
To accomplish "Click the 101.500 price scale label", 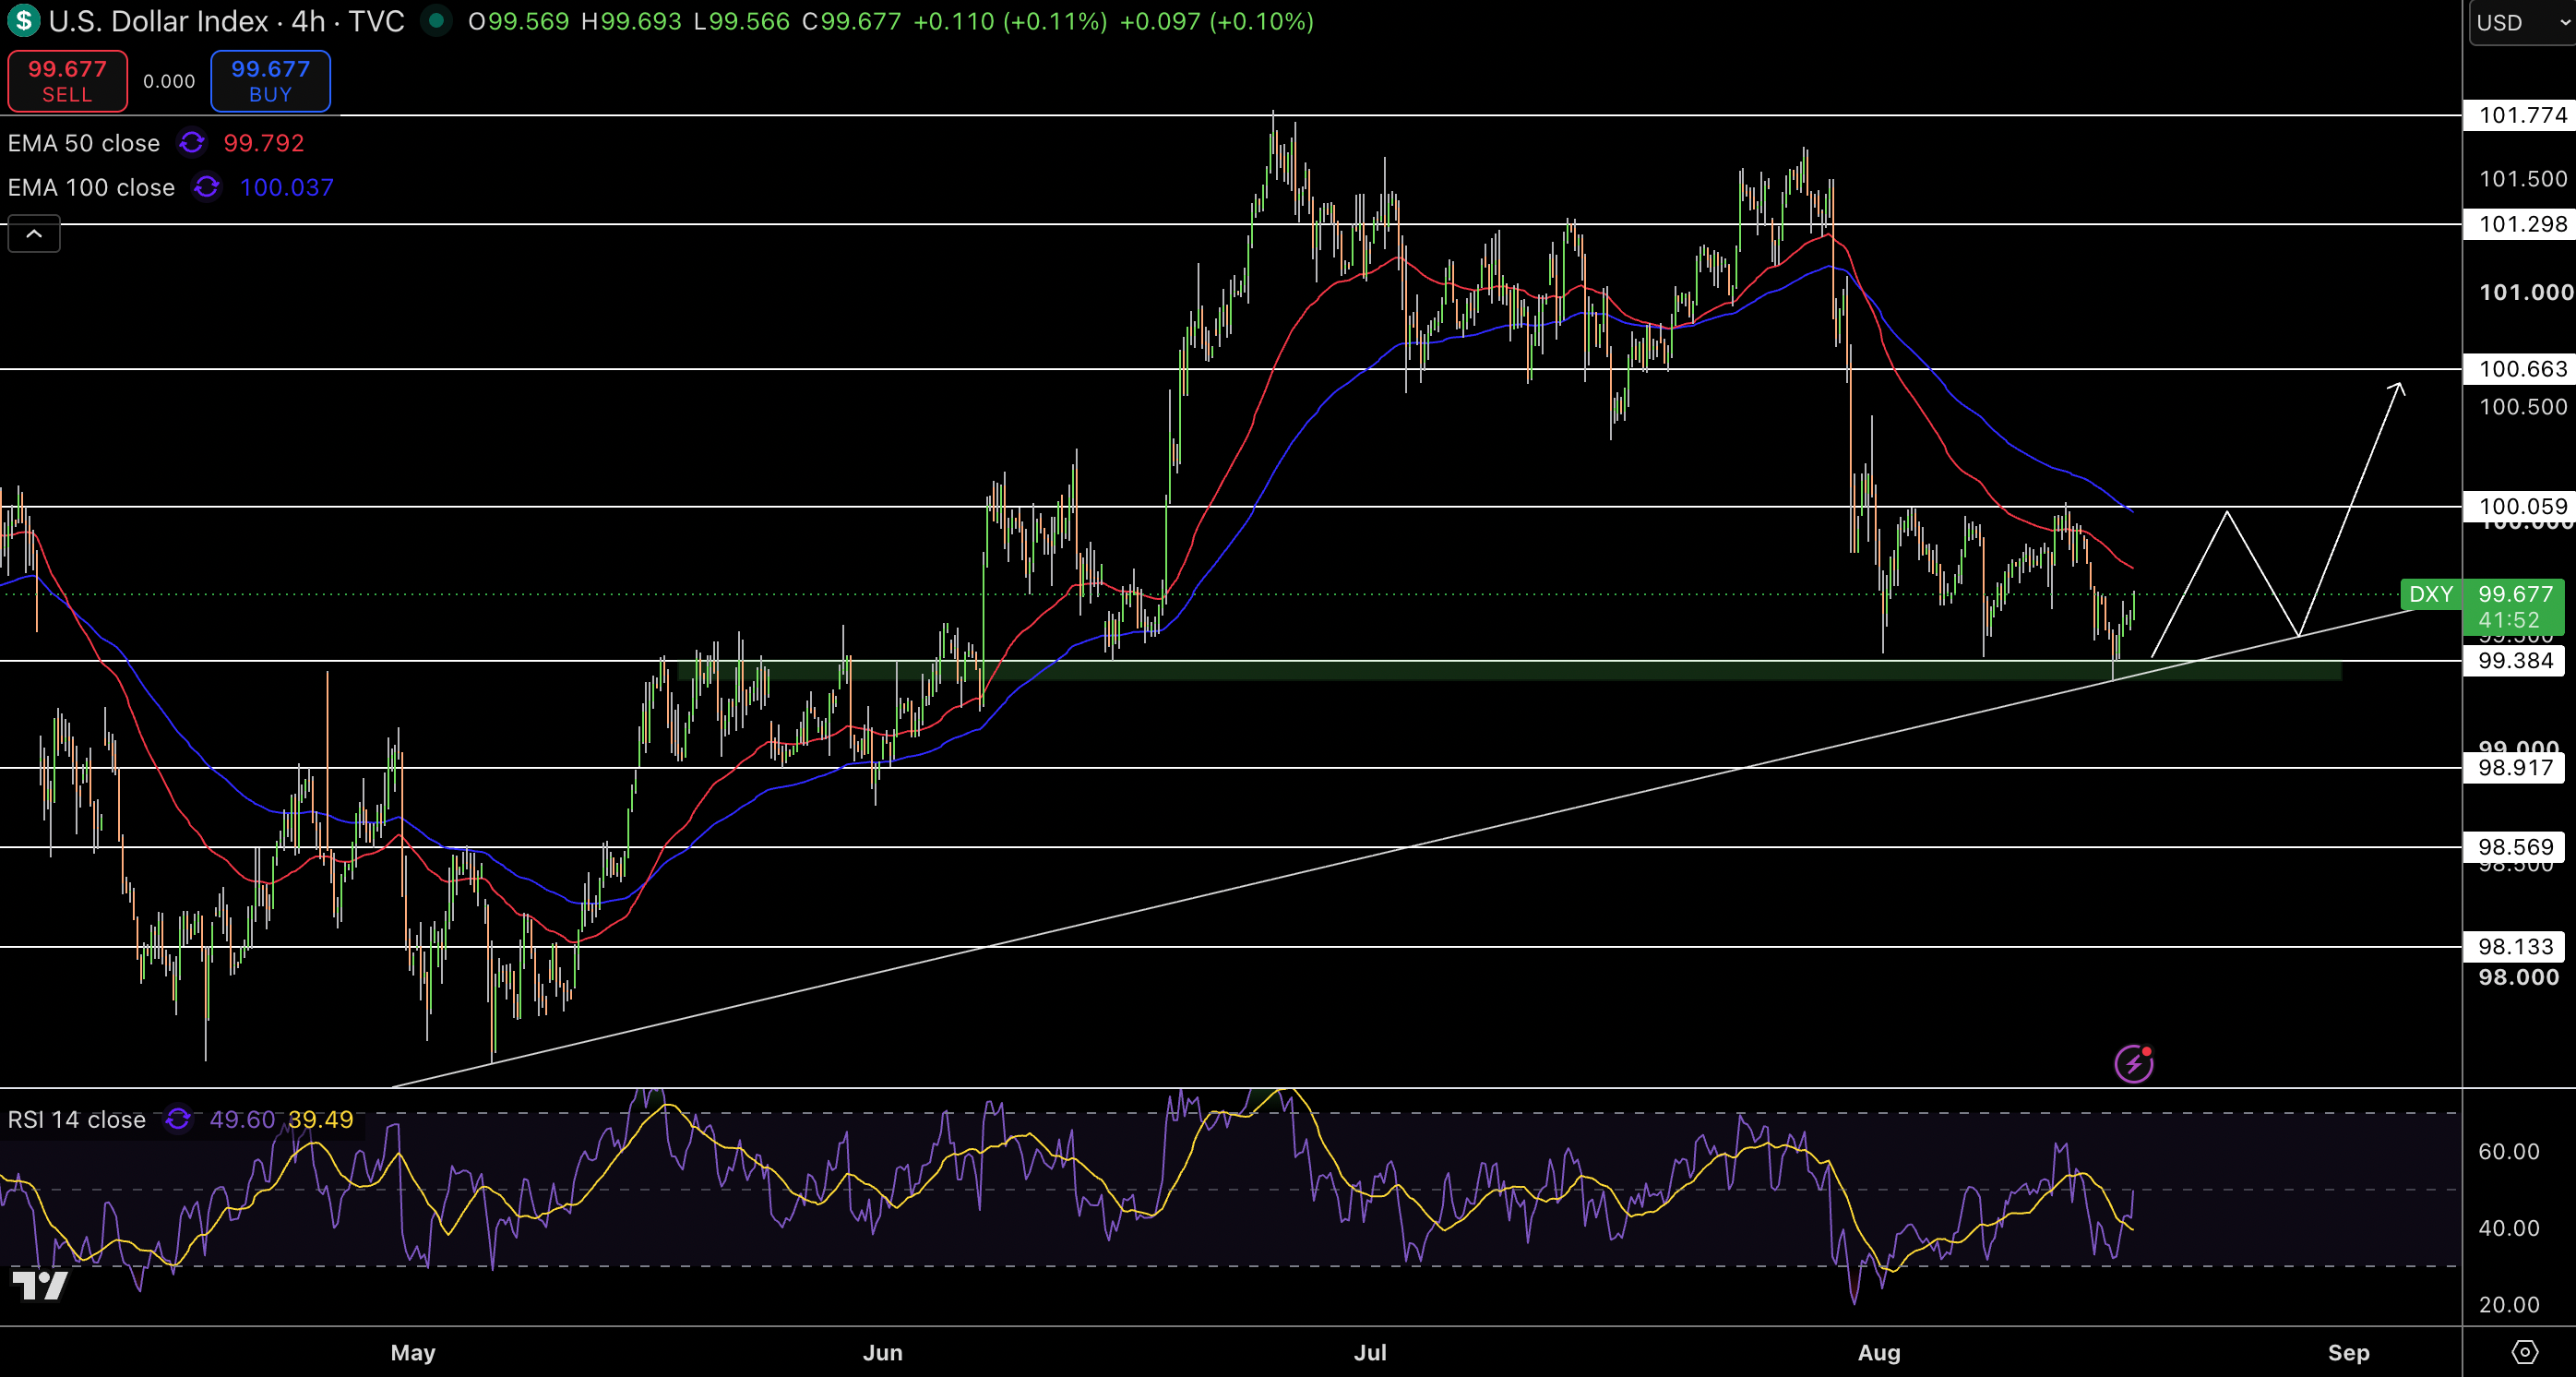I will (2523, 179).
